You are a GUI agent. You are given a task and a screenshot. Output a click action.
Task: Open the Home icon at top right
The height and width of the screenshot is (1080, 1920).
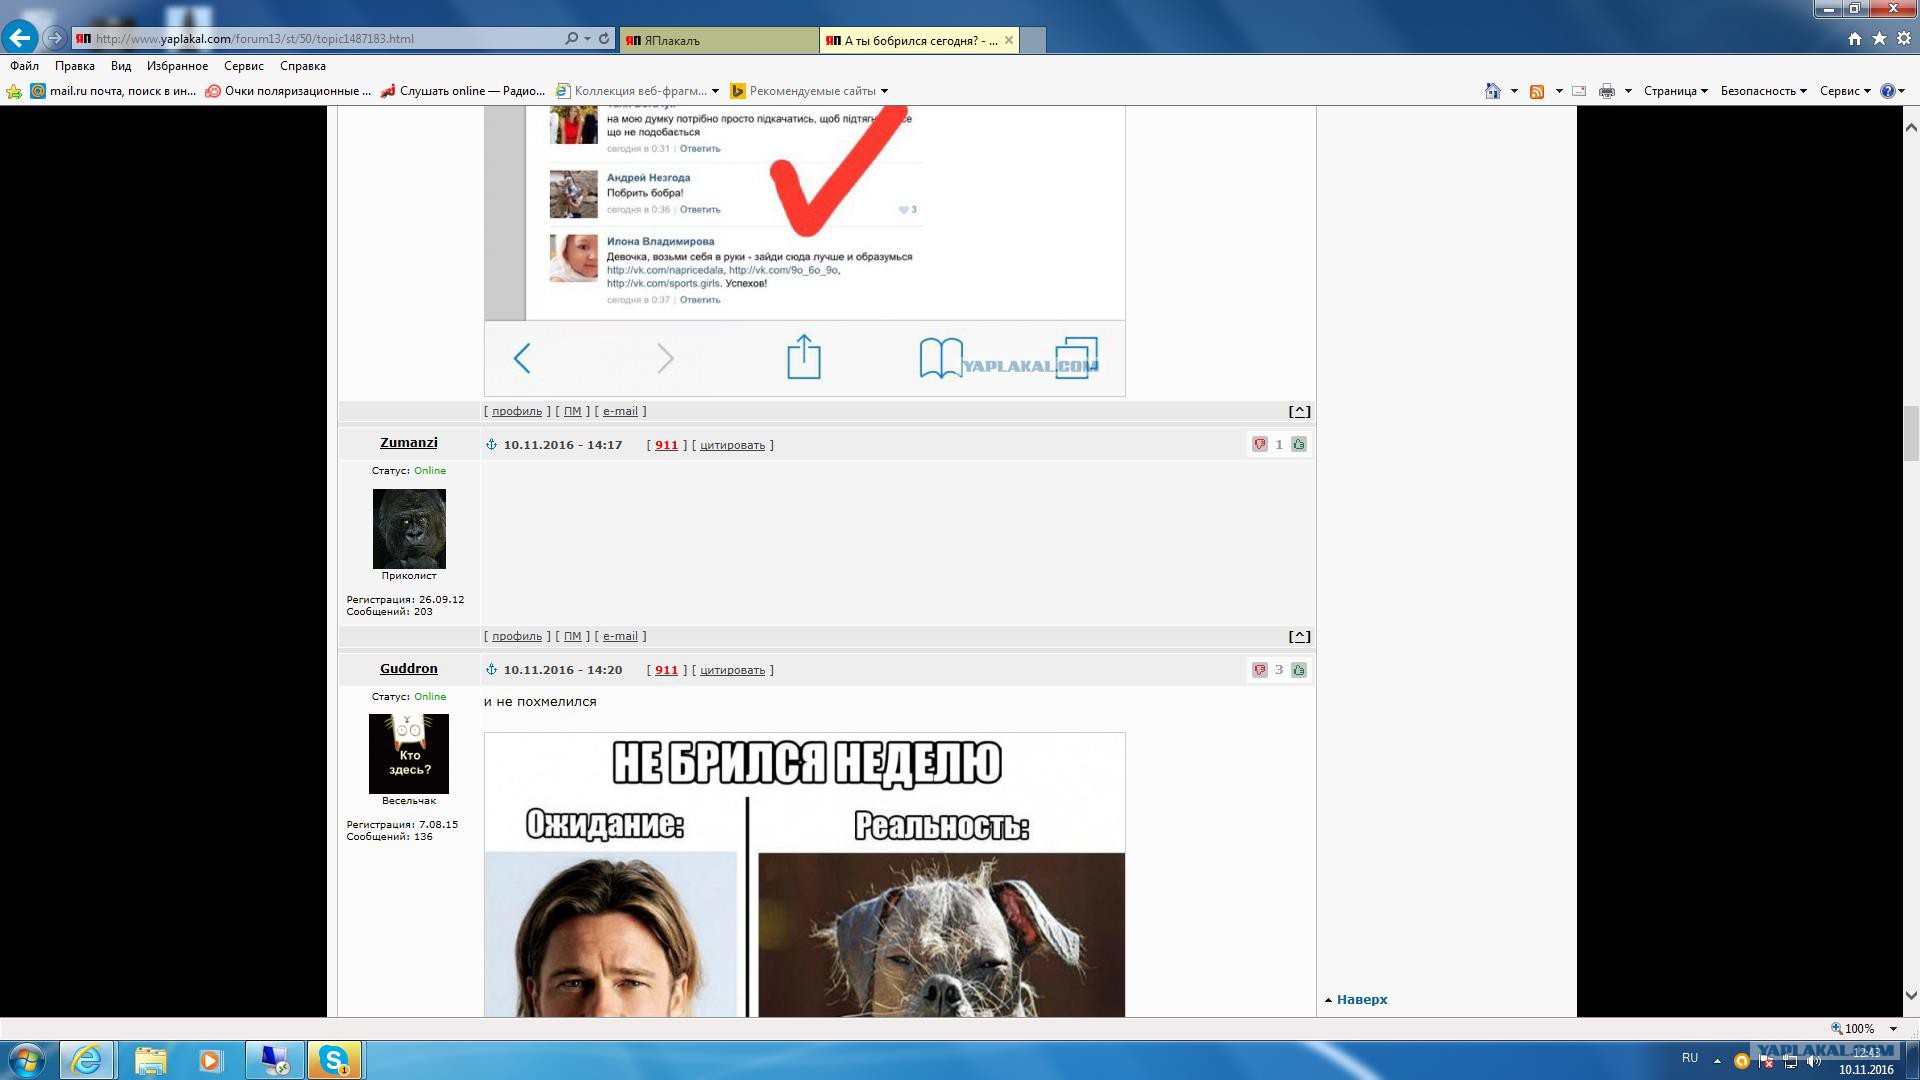point(1855,38)
